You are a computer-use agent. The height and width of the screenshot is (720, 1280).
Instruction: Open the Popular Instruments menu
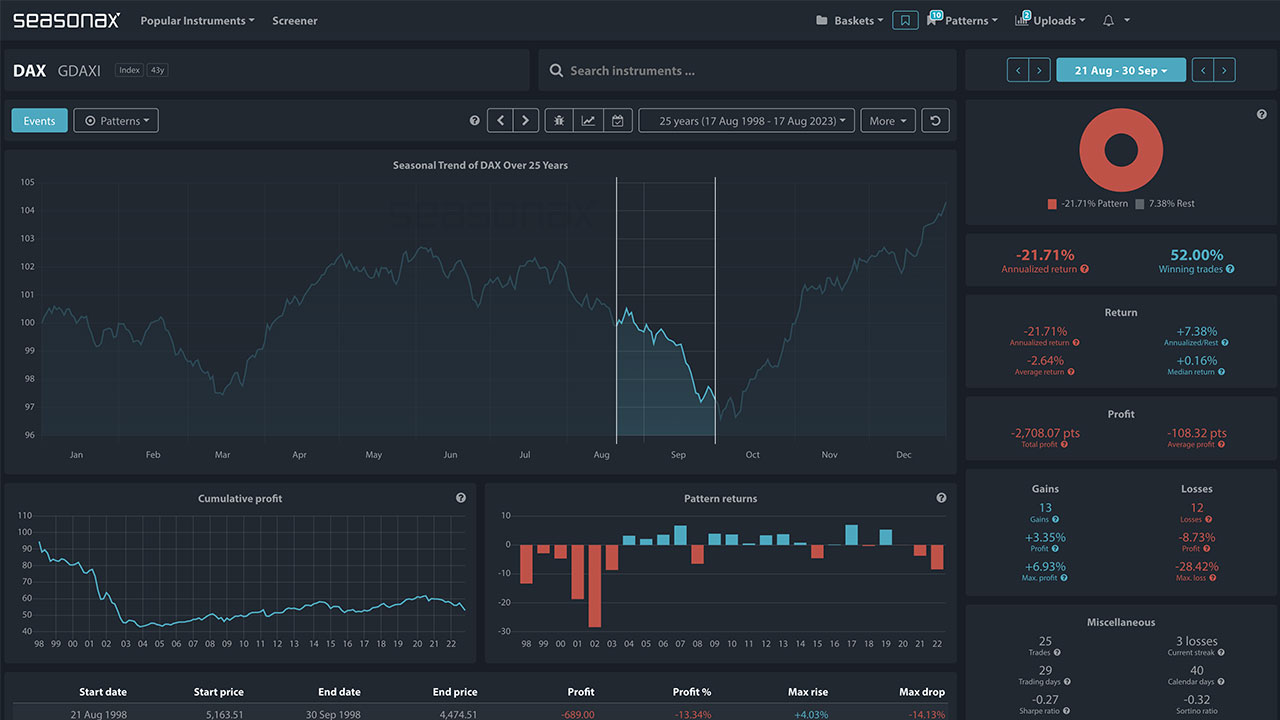click(197, 20)
